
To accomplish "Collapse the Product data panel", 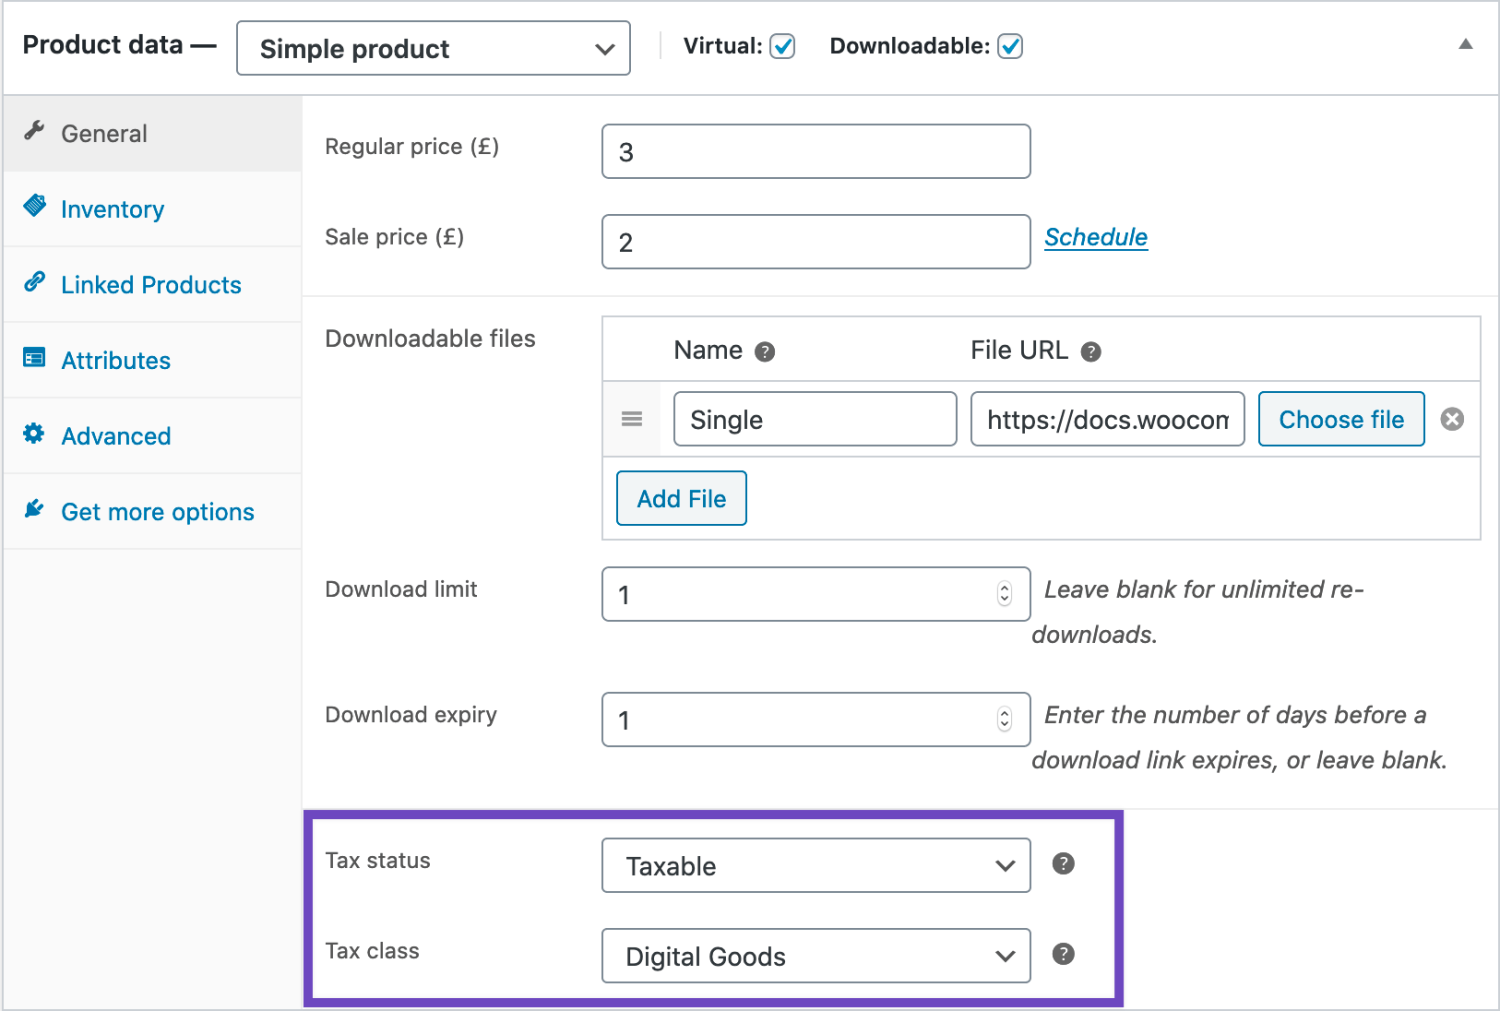I will coord(1466,44).
